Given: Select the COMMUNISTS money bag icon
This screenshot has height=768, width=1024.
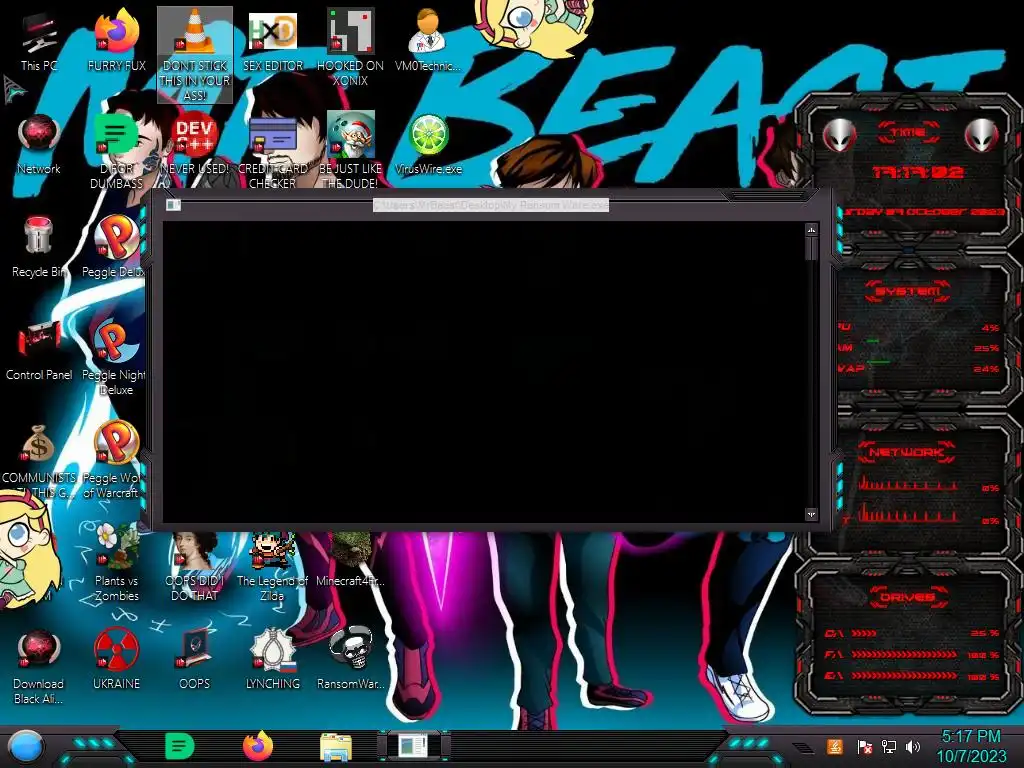Looking at the screenshot, I should tap(39, 461).
